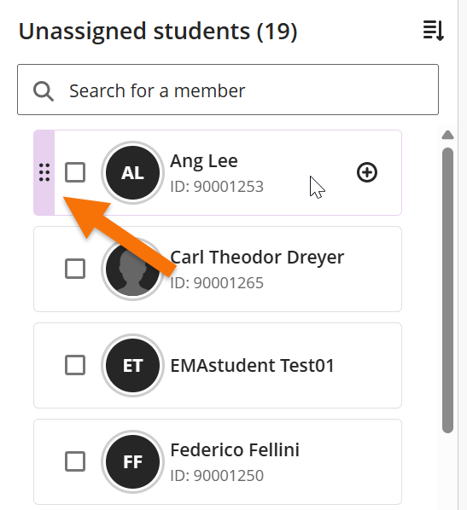The image size is (467, 510).
Task: Click the AL avatar circle
Action: coord(133,173)
